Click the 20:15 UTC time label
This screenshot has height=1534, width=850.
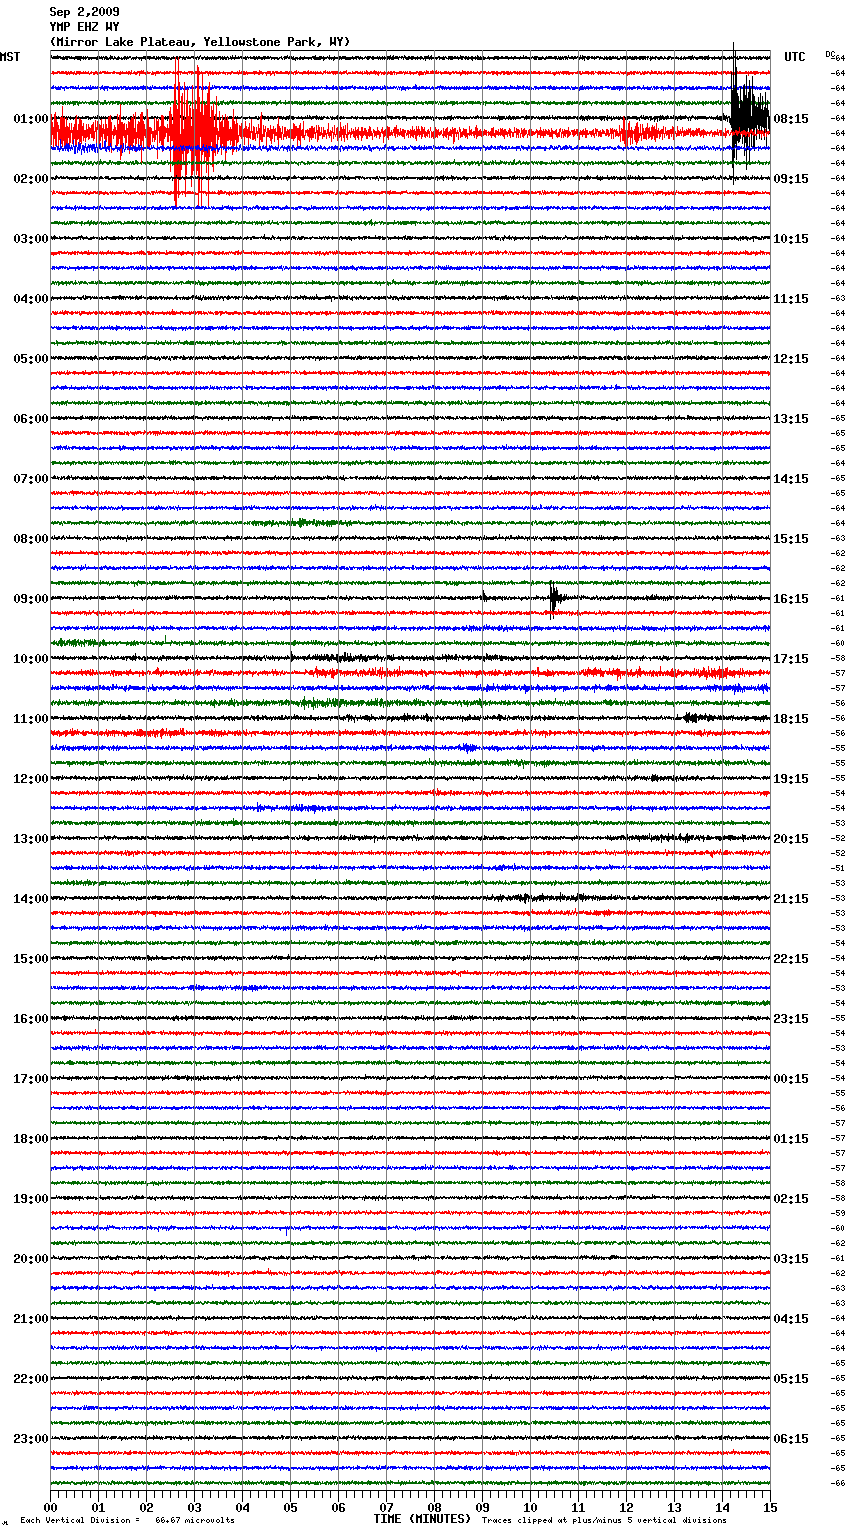click(x=791, y=839)
